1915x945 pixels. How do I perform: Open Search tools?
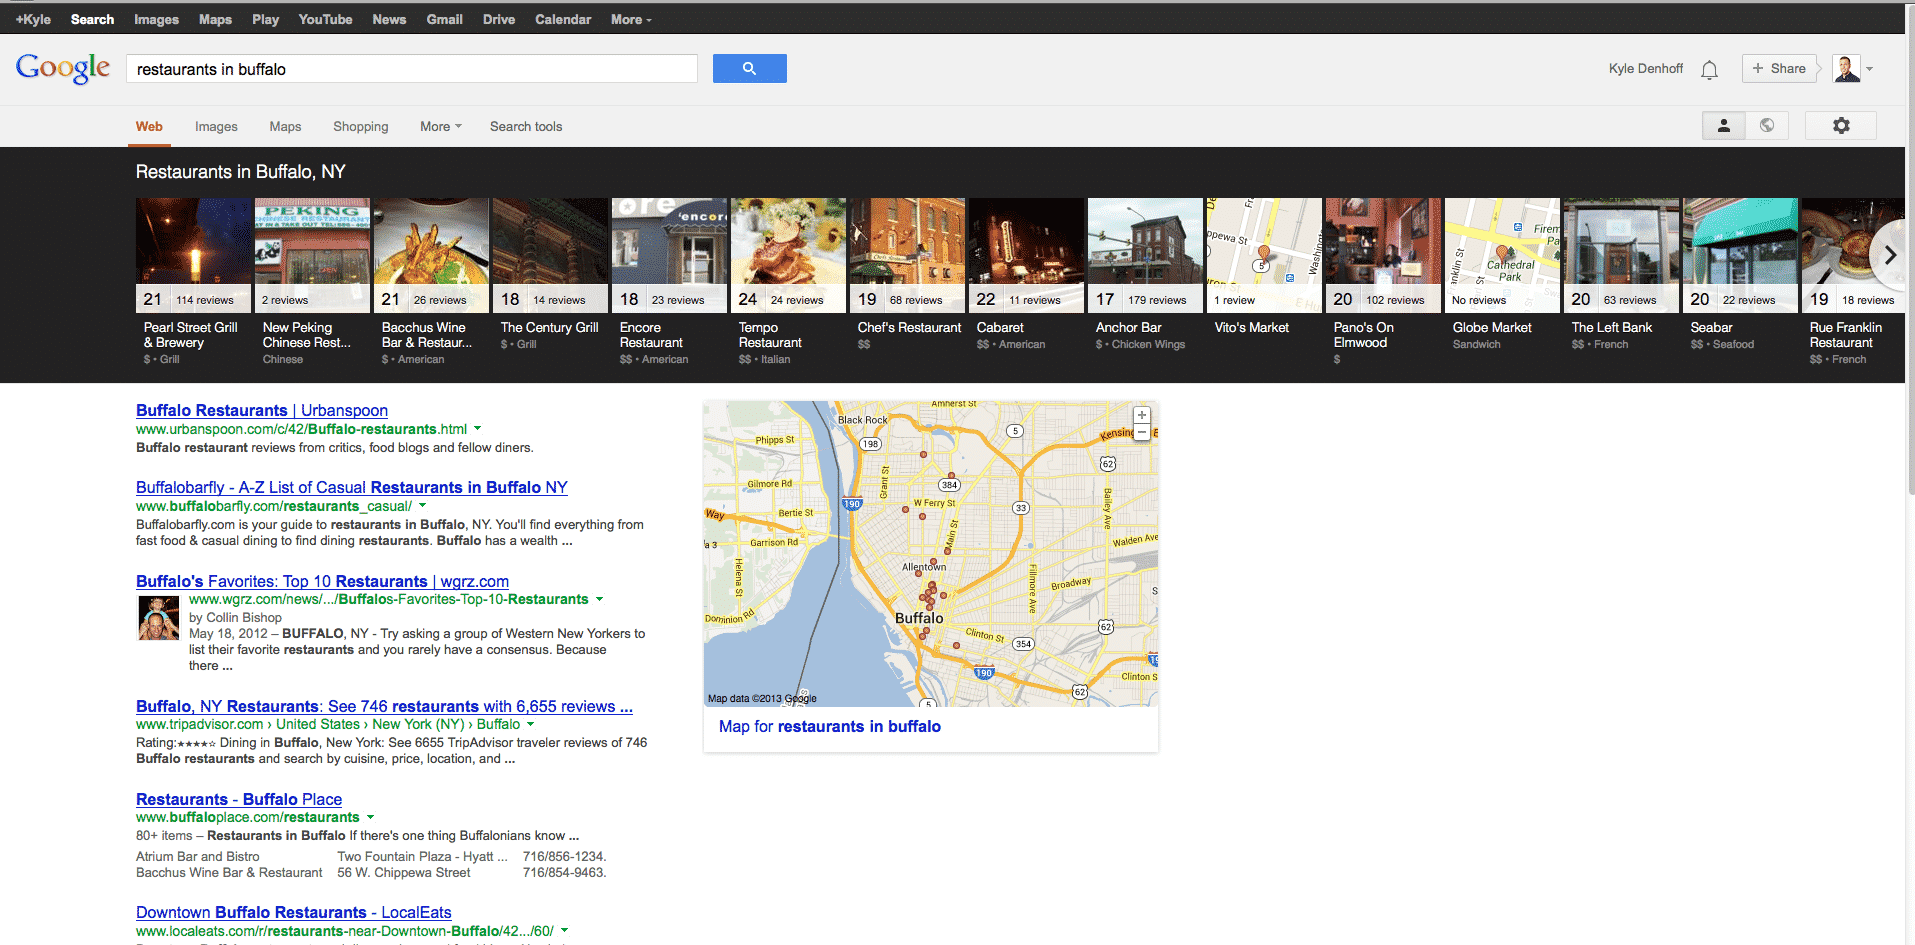526,127
